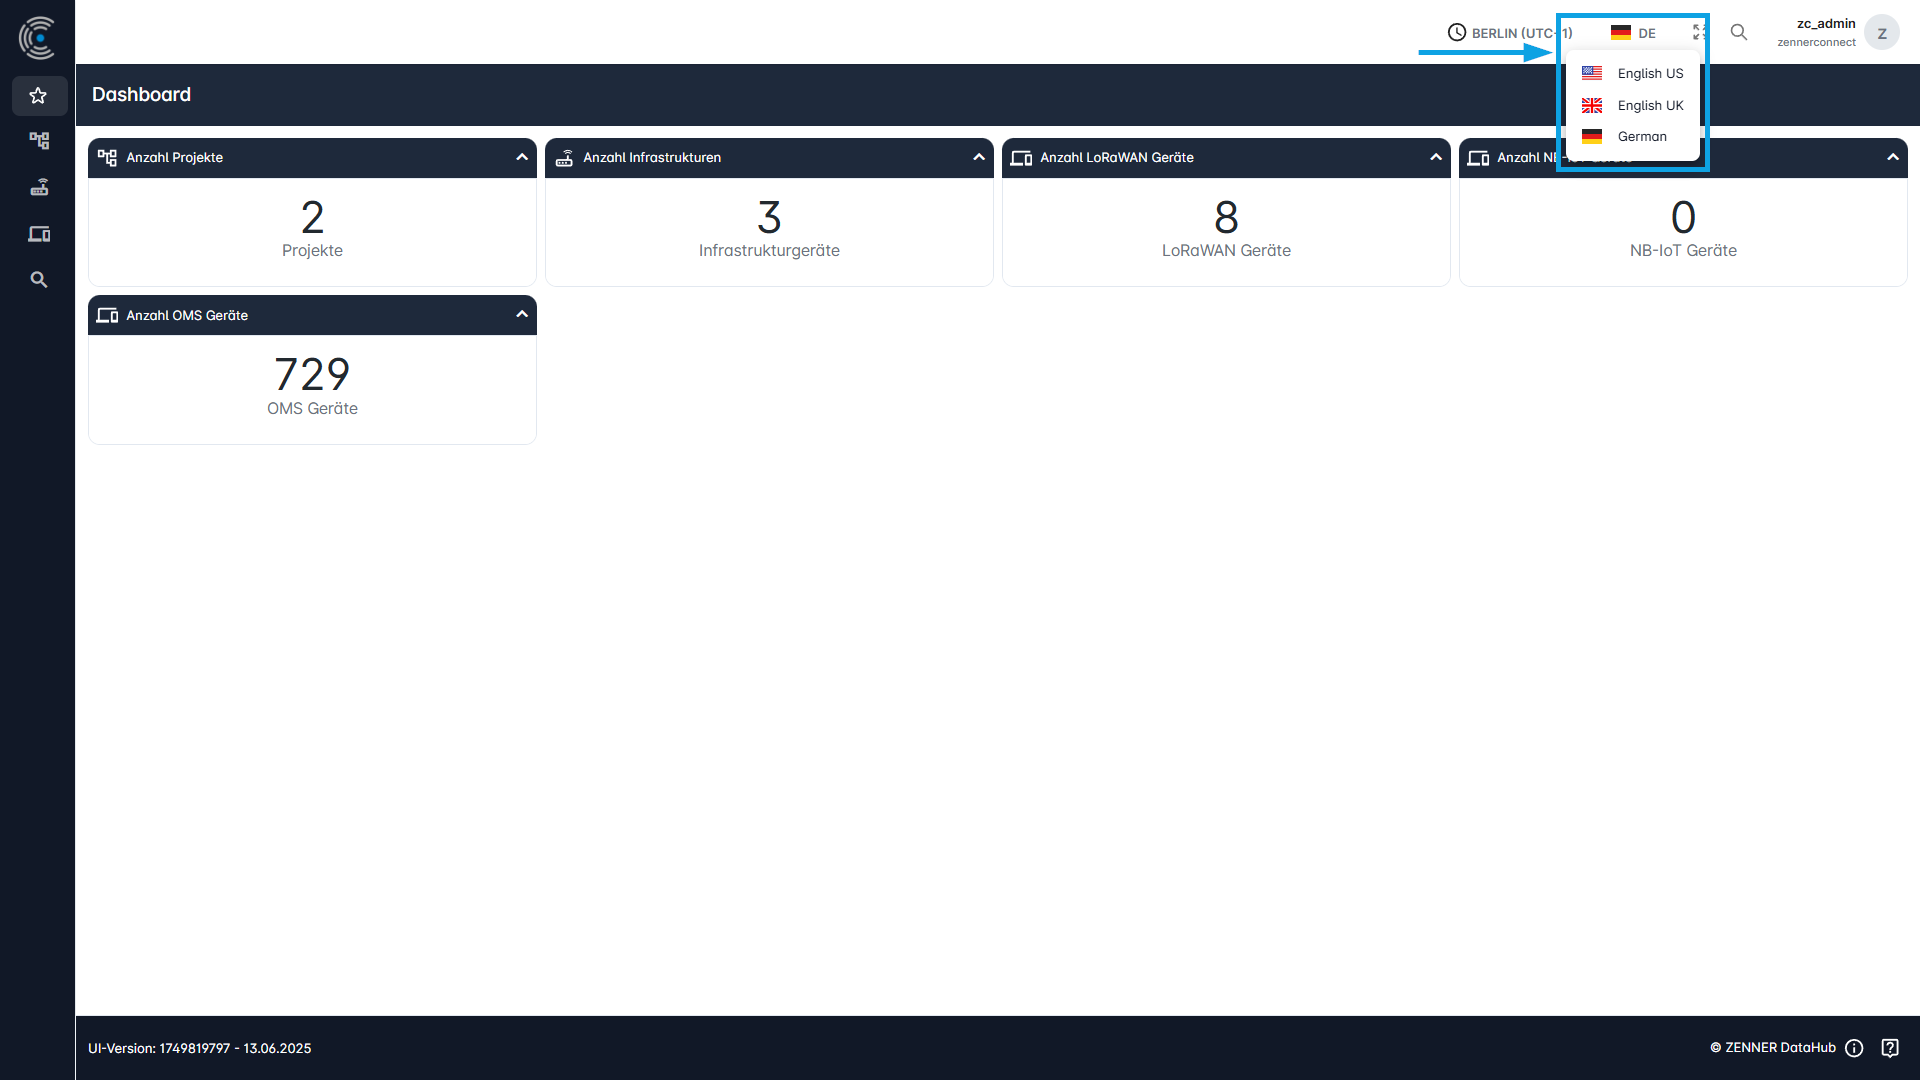Viewport: 1920px width, 1080px height.
Task: Collapse the Anzahl OMS Geräte widget
Action: coord(522,314)
